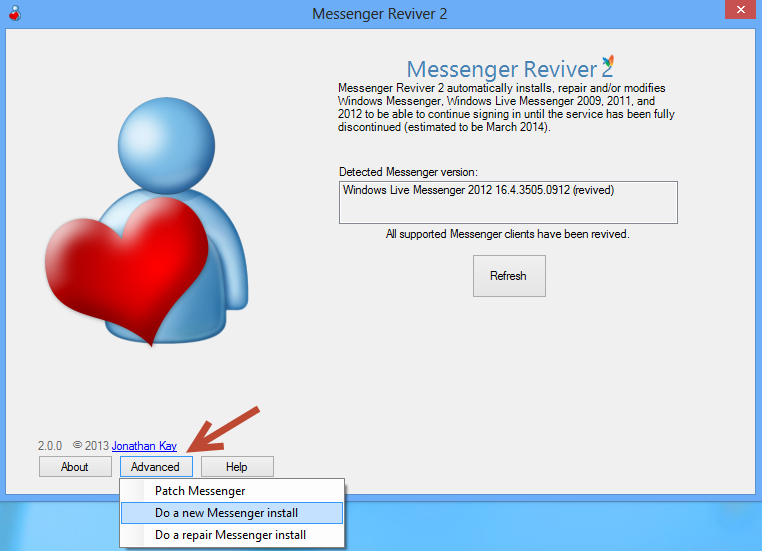762x551 pixels.
Task: Click the Messenger Reviver title bar icon
Action: pos(15,13)
